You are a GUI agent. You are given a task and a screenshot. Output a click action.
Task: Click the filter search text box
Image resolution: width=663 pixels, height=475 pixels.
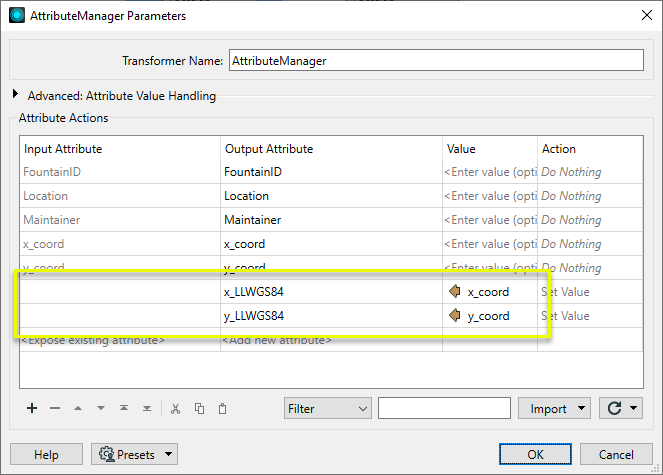tap(445, 408)
